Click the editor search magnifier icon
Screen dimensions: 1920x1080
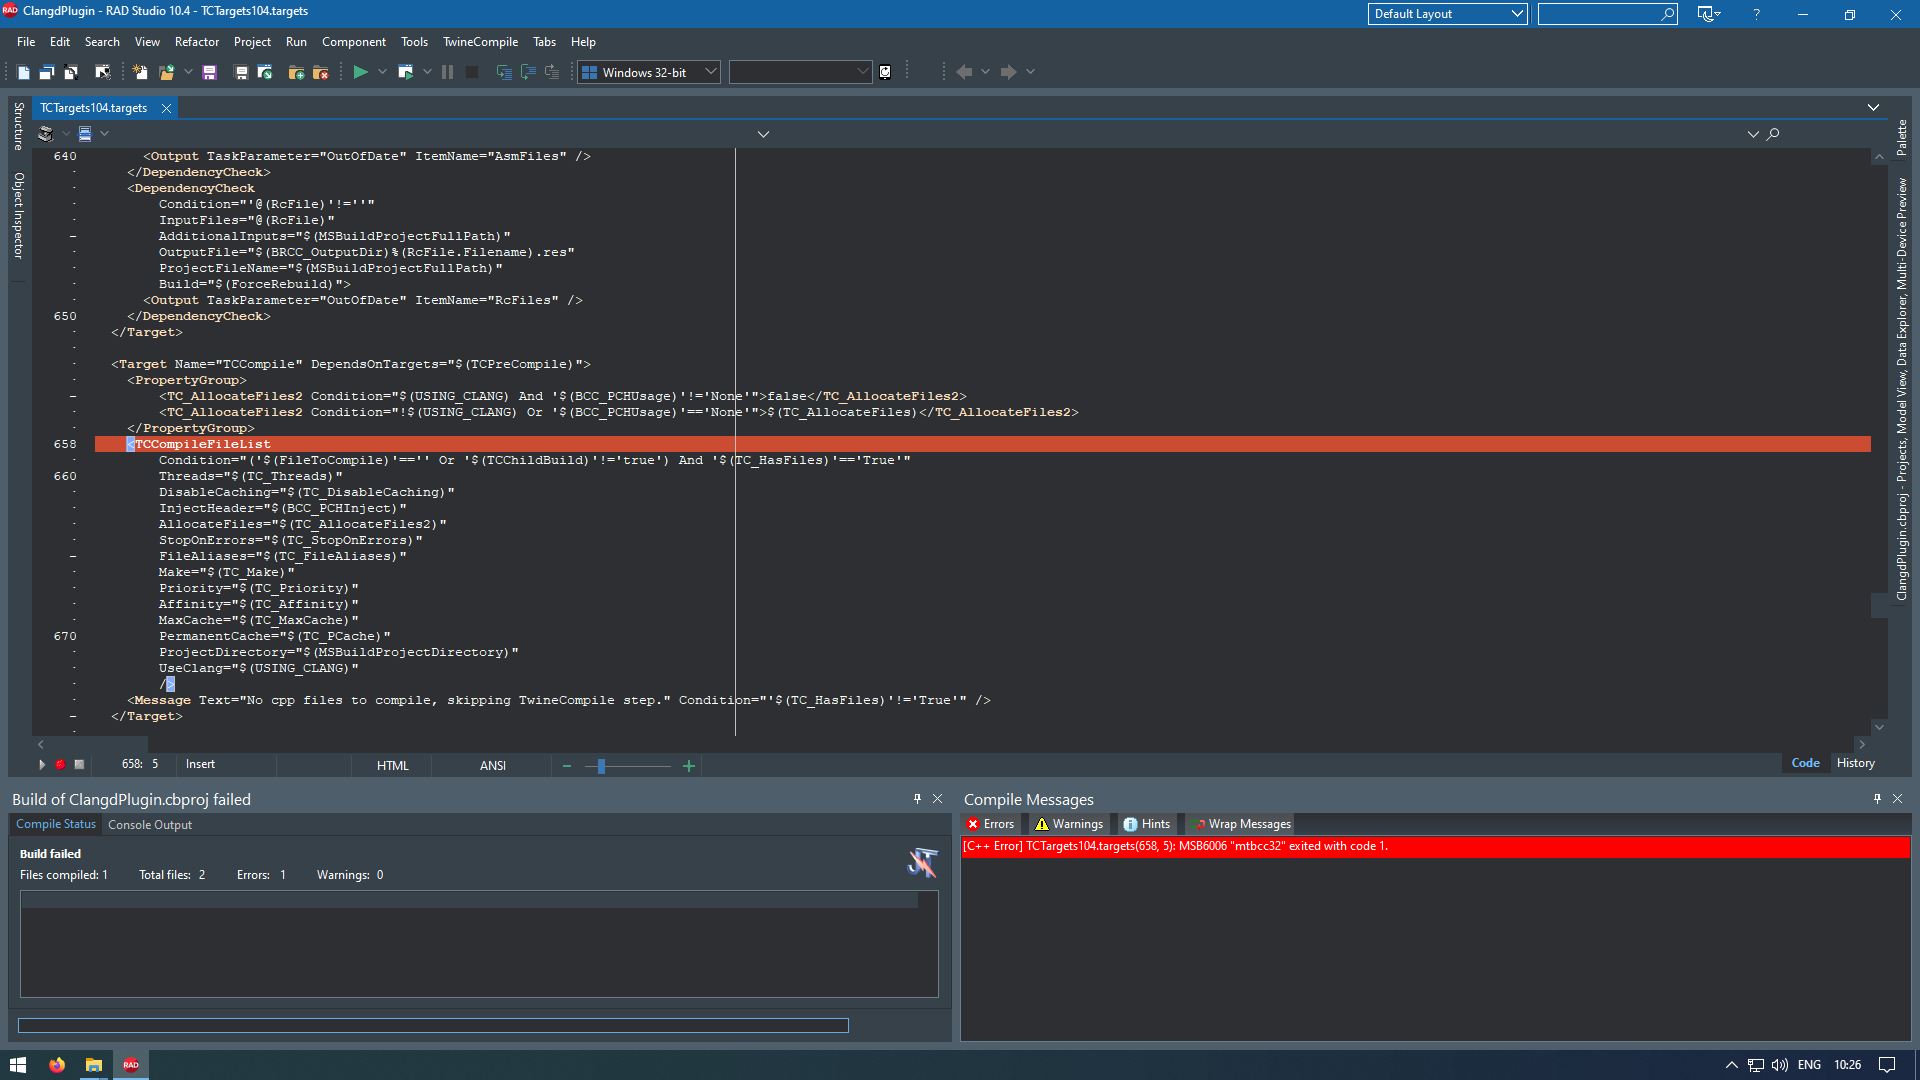tap(1773, 134)
